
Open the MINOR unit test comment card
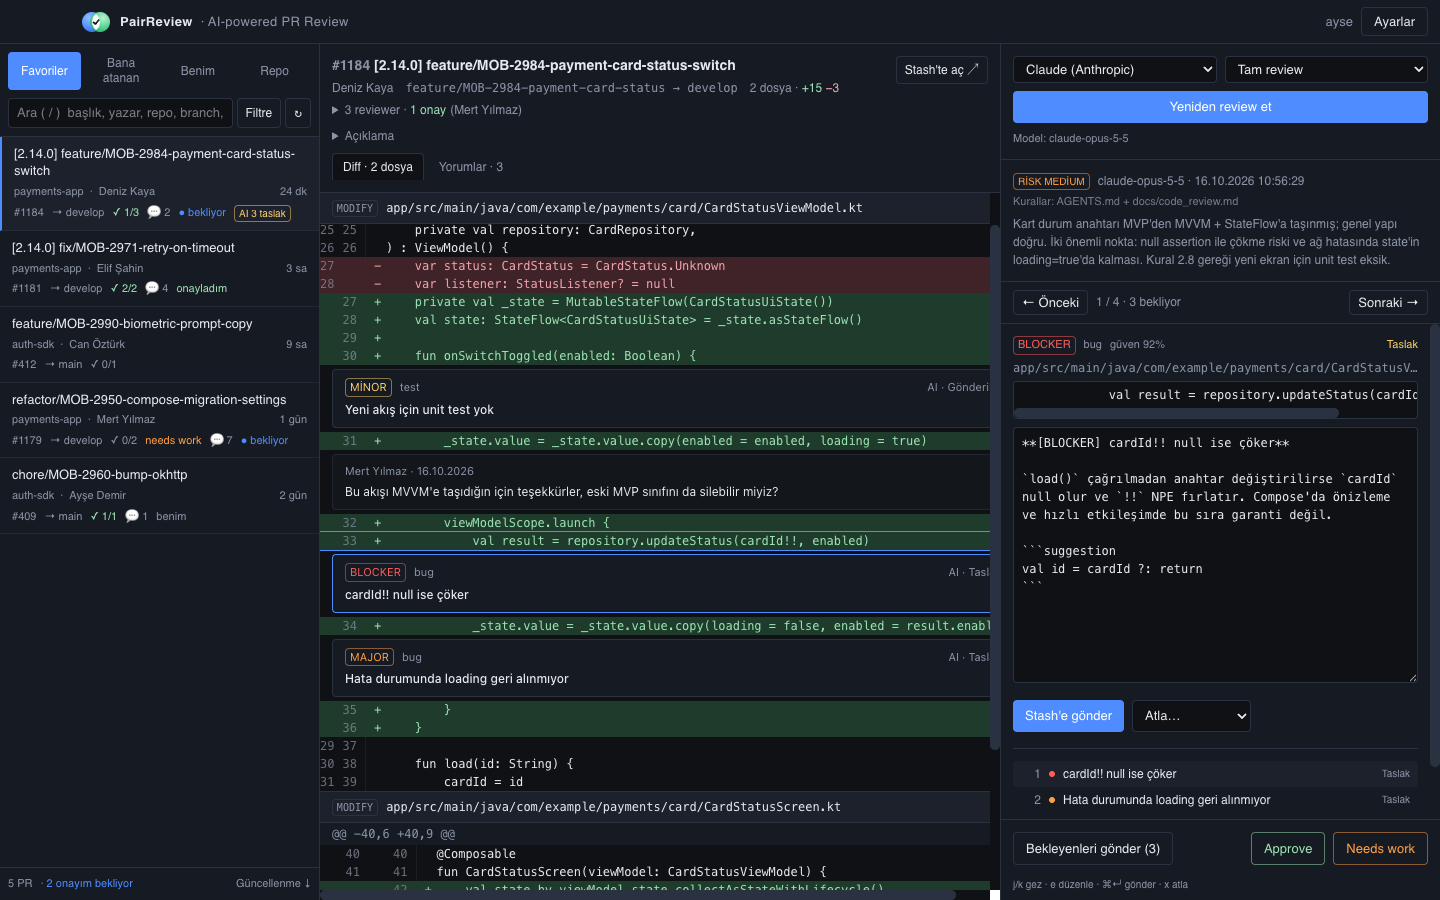point(661,397)
